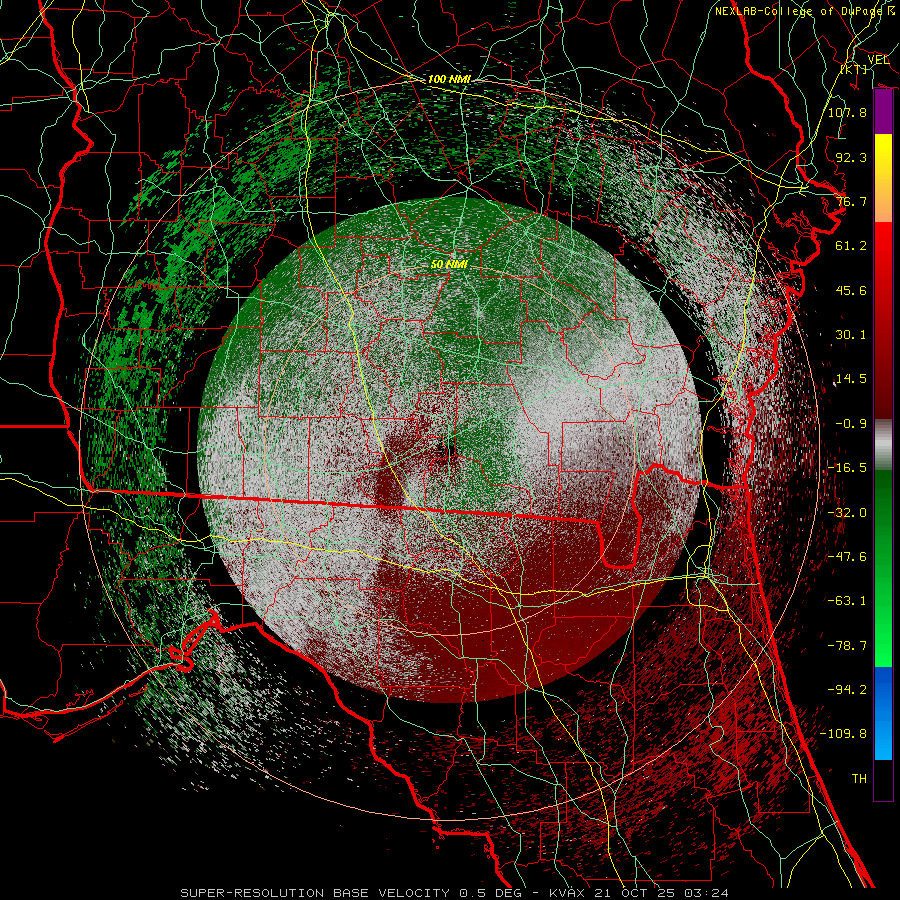Image resolution: width=900 pixels, height=900 pixels.
Task: Pick the blue segment of the velocity color bar
Action: (x=883, y=713)
